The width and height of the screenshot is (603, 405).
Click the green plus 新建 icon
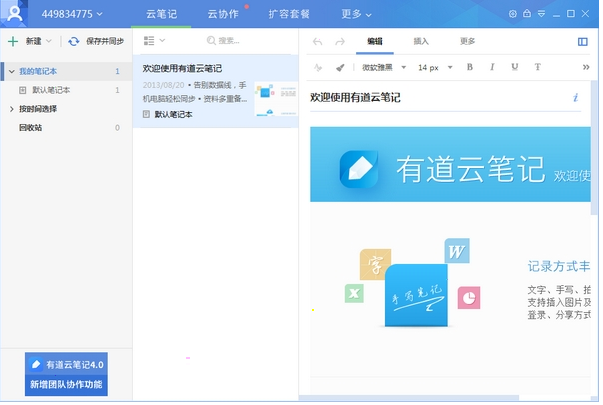click(13, 41)
